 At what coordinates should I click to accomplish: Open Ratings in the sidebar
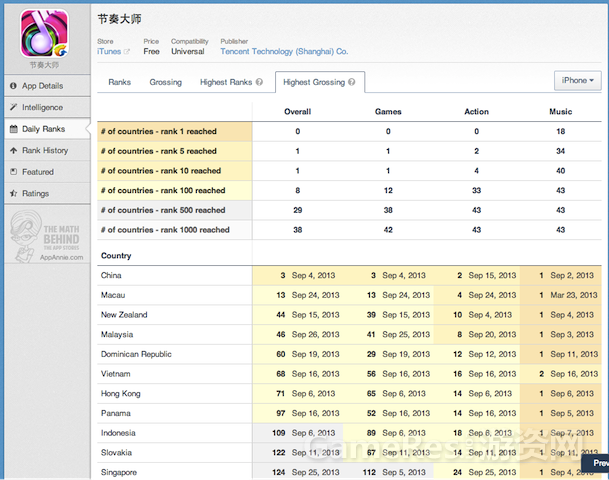(x=47, y=193)
